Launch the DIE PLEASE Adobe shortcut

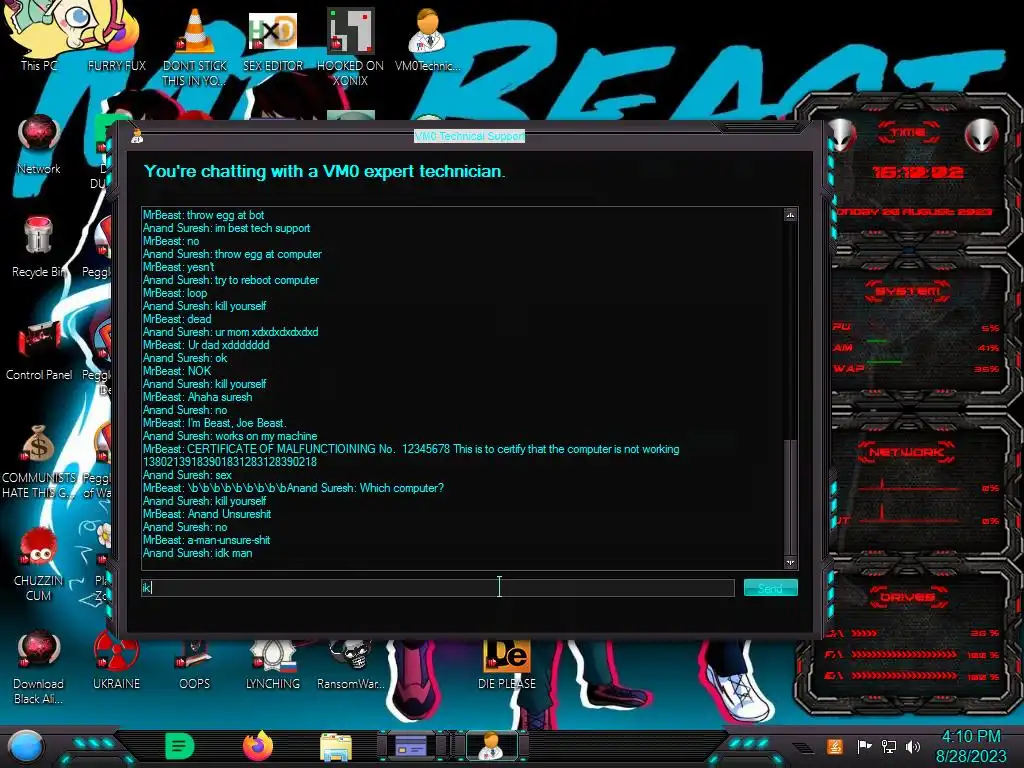(x=507, y=665)
